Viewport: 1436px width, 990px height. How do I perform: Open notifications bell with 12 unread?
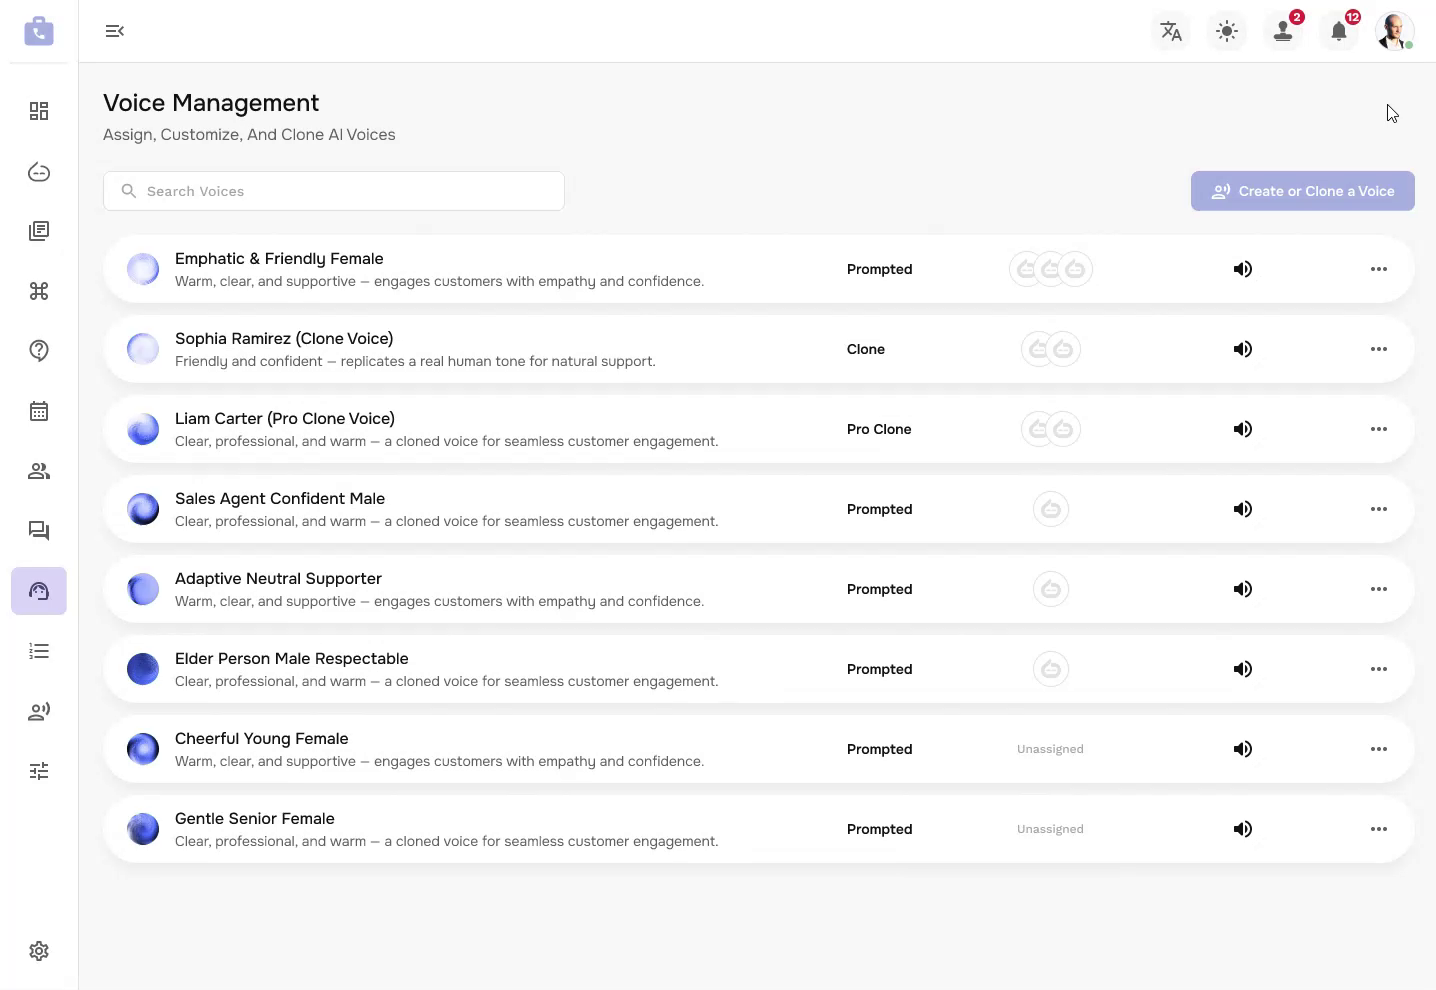1339,31
